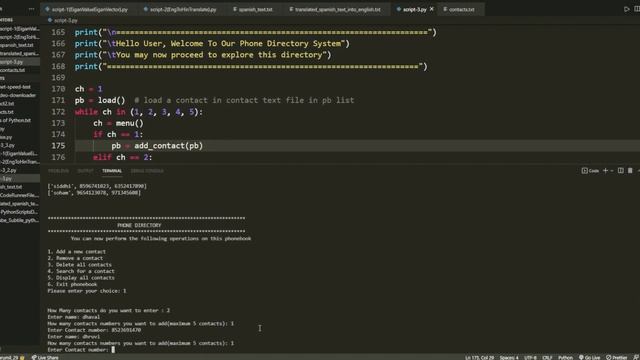Click the menu() call on line 173
Screen dimensions: 640x360
[130, 123]
